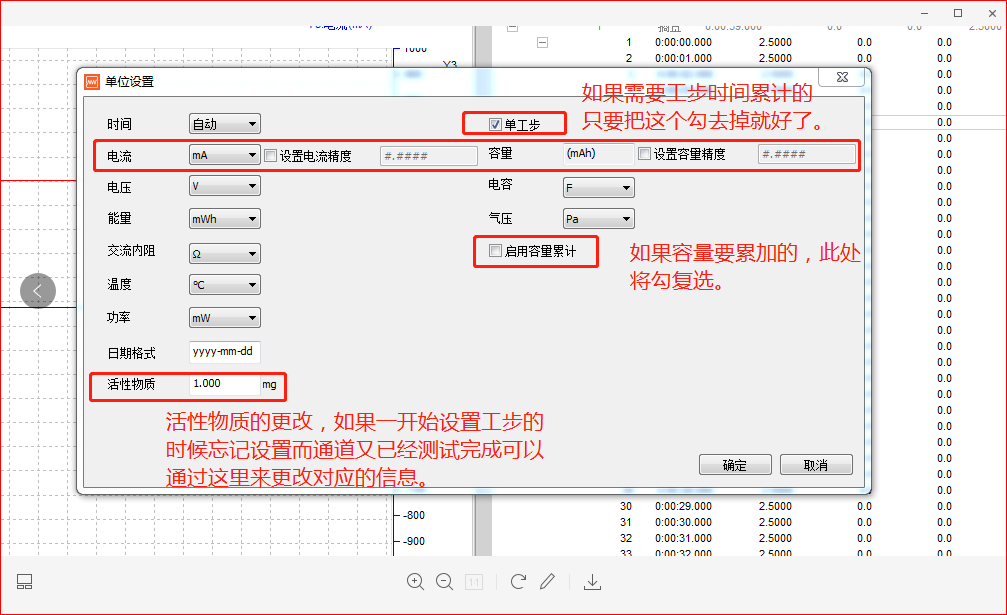Click the -800 axis label on chart
Image resolution: width=1007 pixels, height=615 pixels.
[x=414, y=515]
